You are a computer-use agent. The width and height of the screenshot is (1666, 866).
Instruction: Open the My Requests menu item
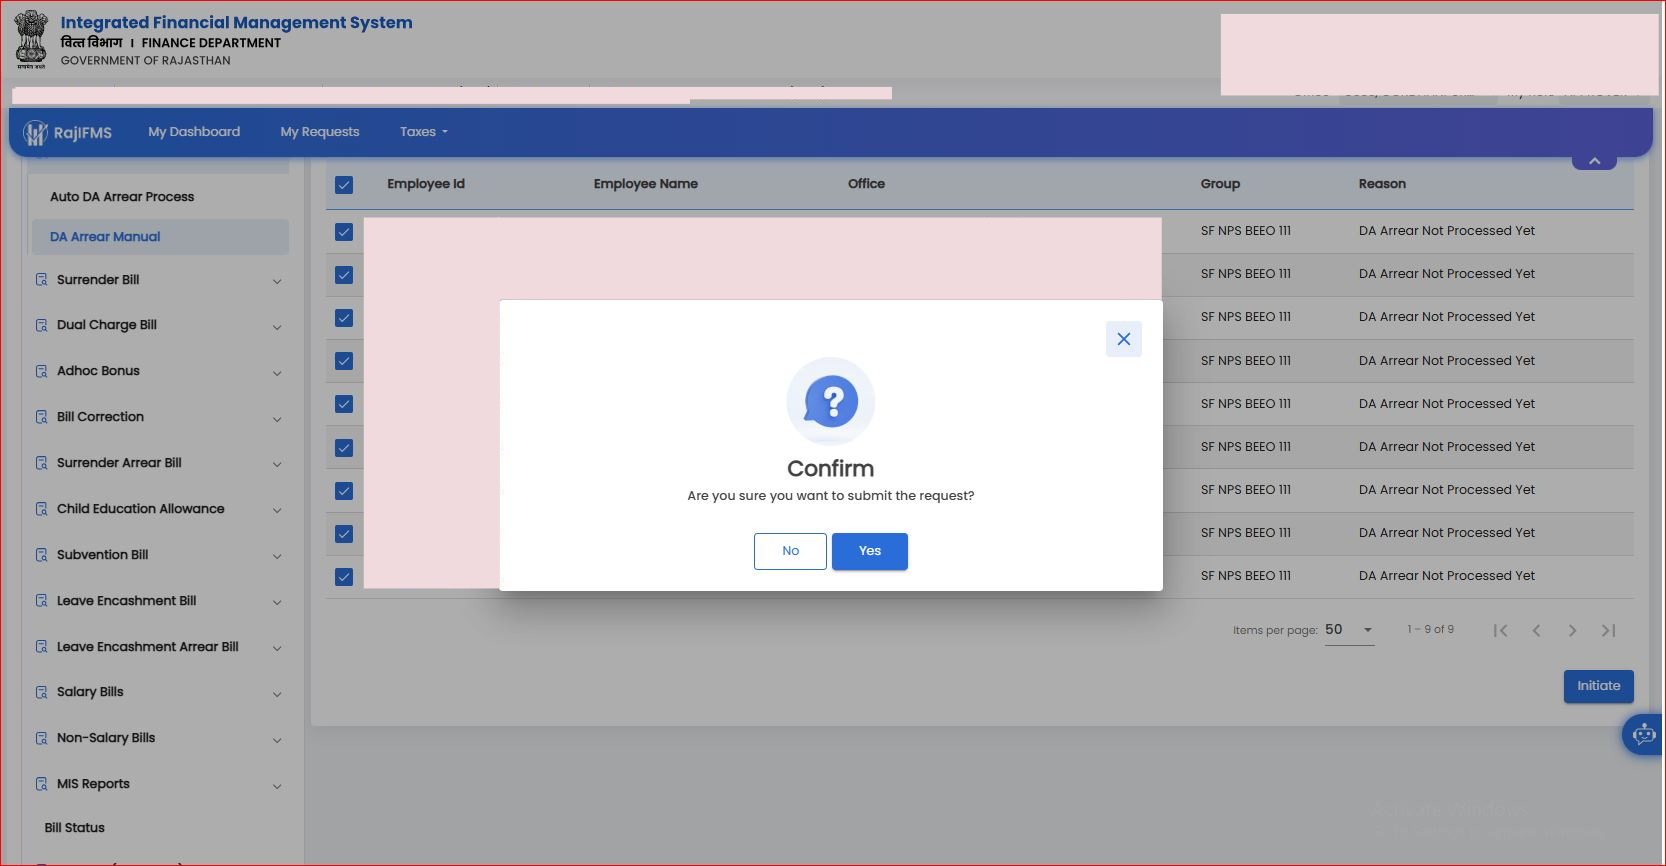click(320, 132)
